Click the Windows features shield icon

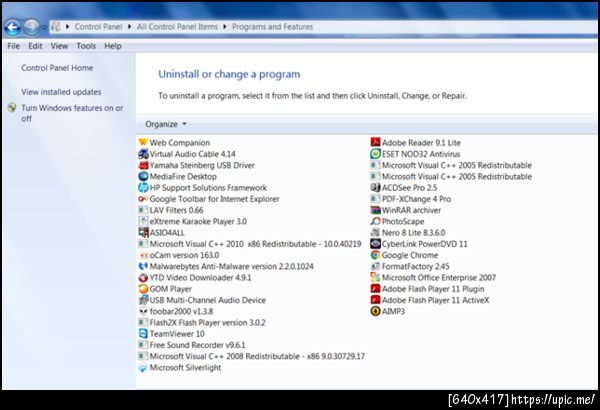[x=12, y=108]
